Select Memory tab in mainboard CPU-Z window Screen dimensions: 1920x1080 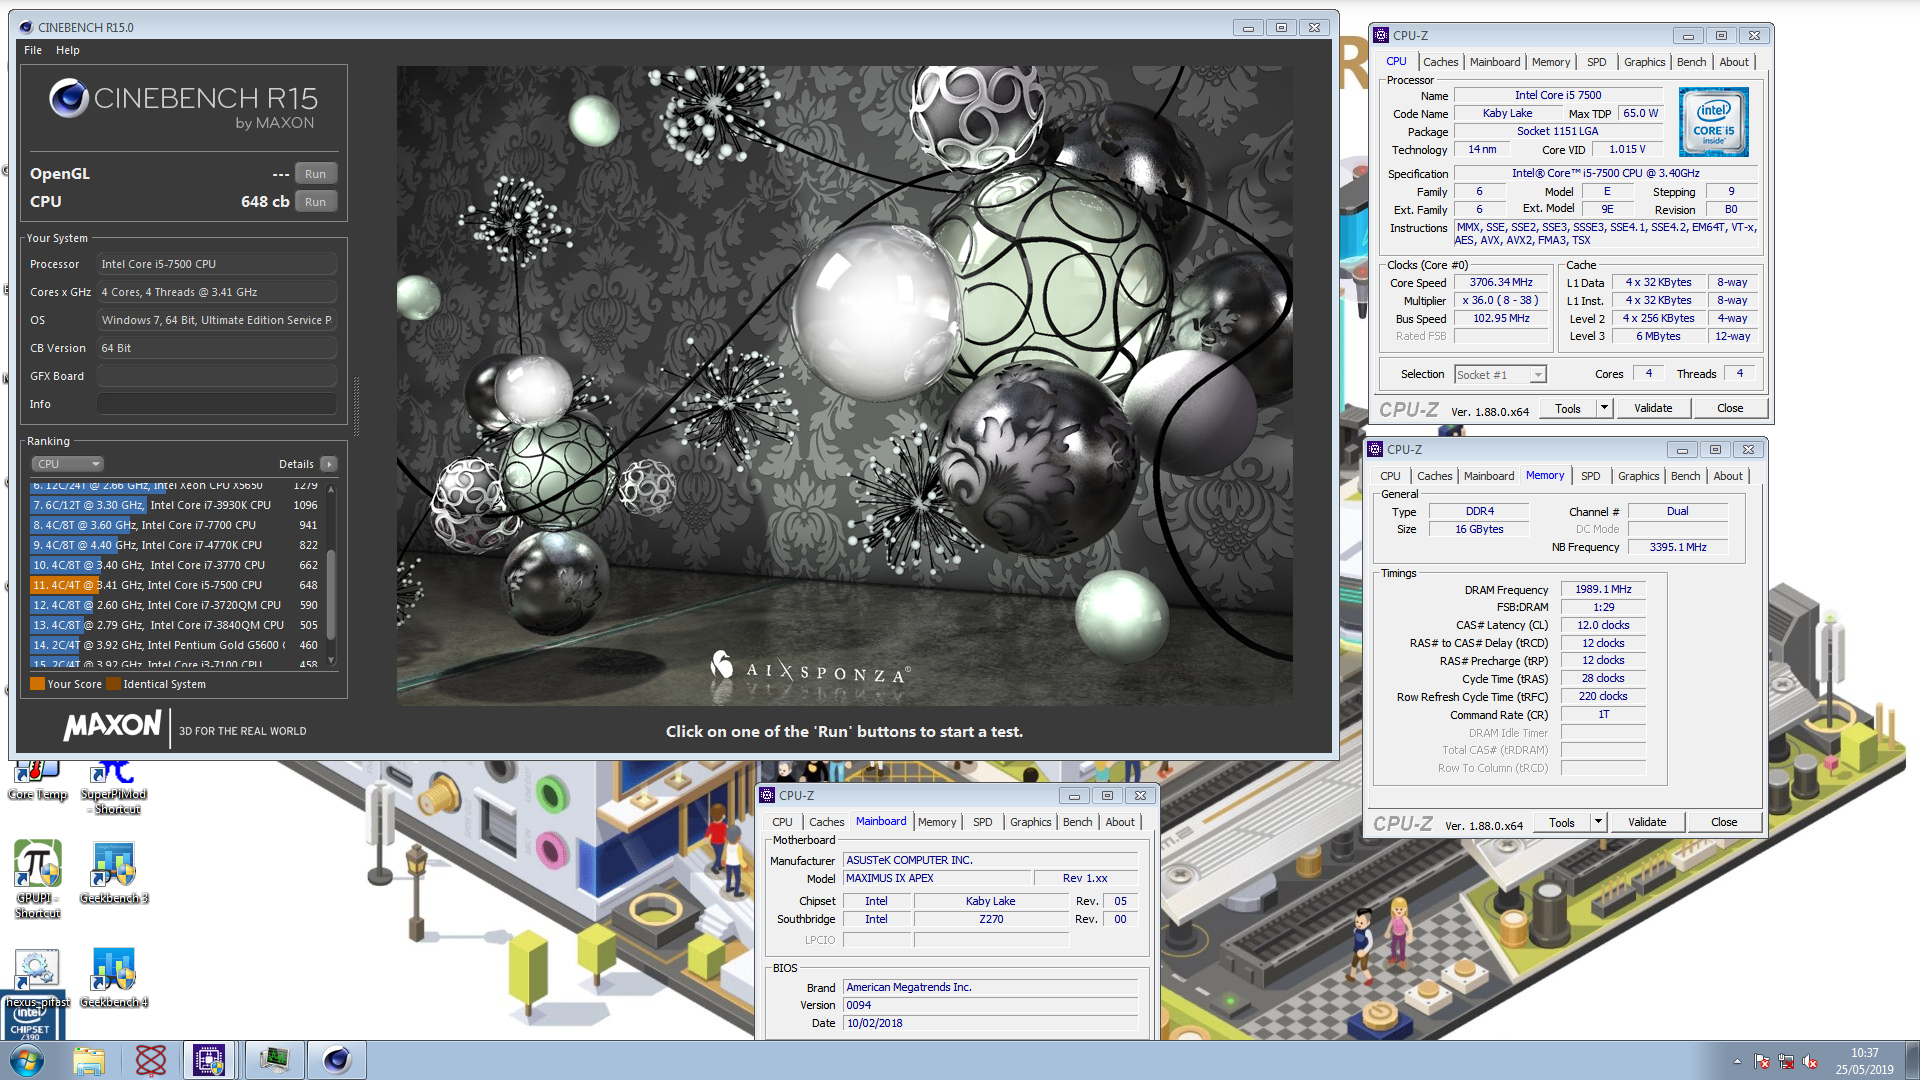(x=937, y=822)
